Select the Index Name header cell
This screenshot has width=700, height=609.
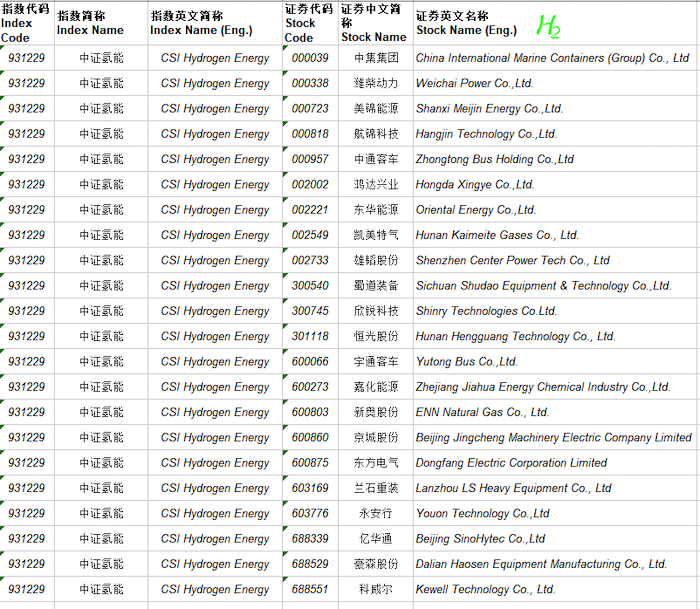pyautogui.click(x=101, y=23)
